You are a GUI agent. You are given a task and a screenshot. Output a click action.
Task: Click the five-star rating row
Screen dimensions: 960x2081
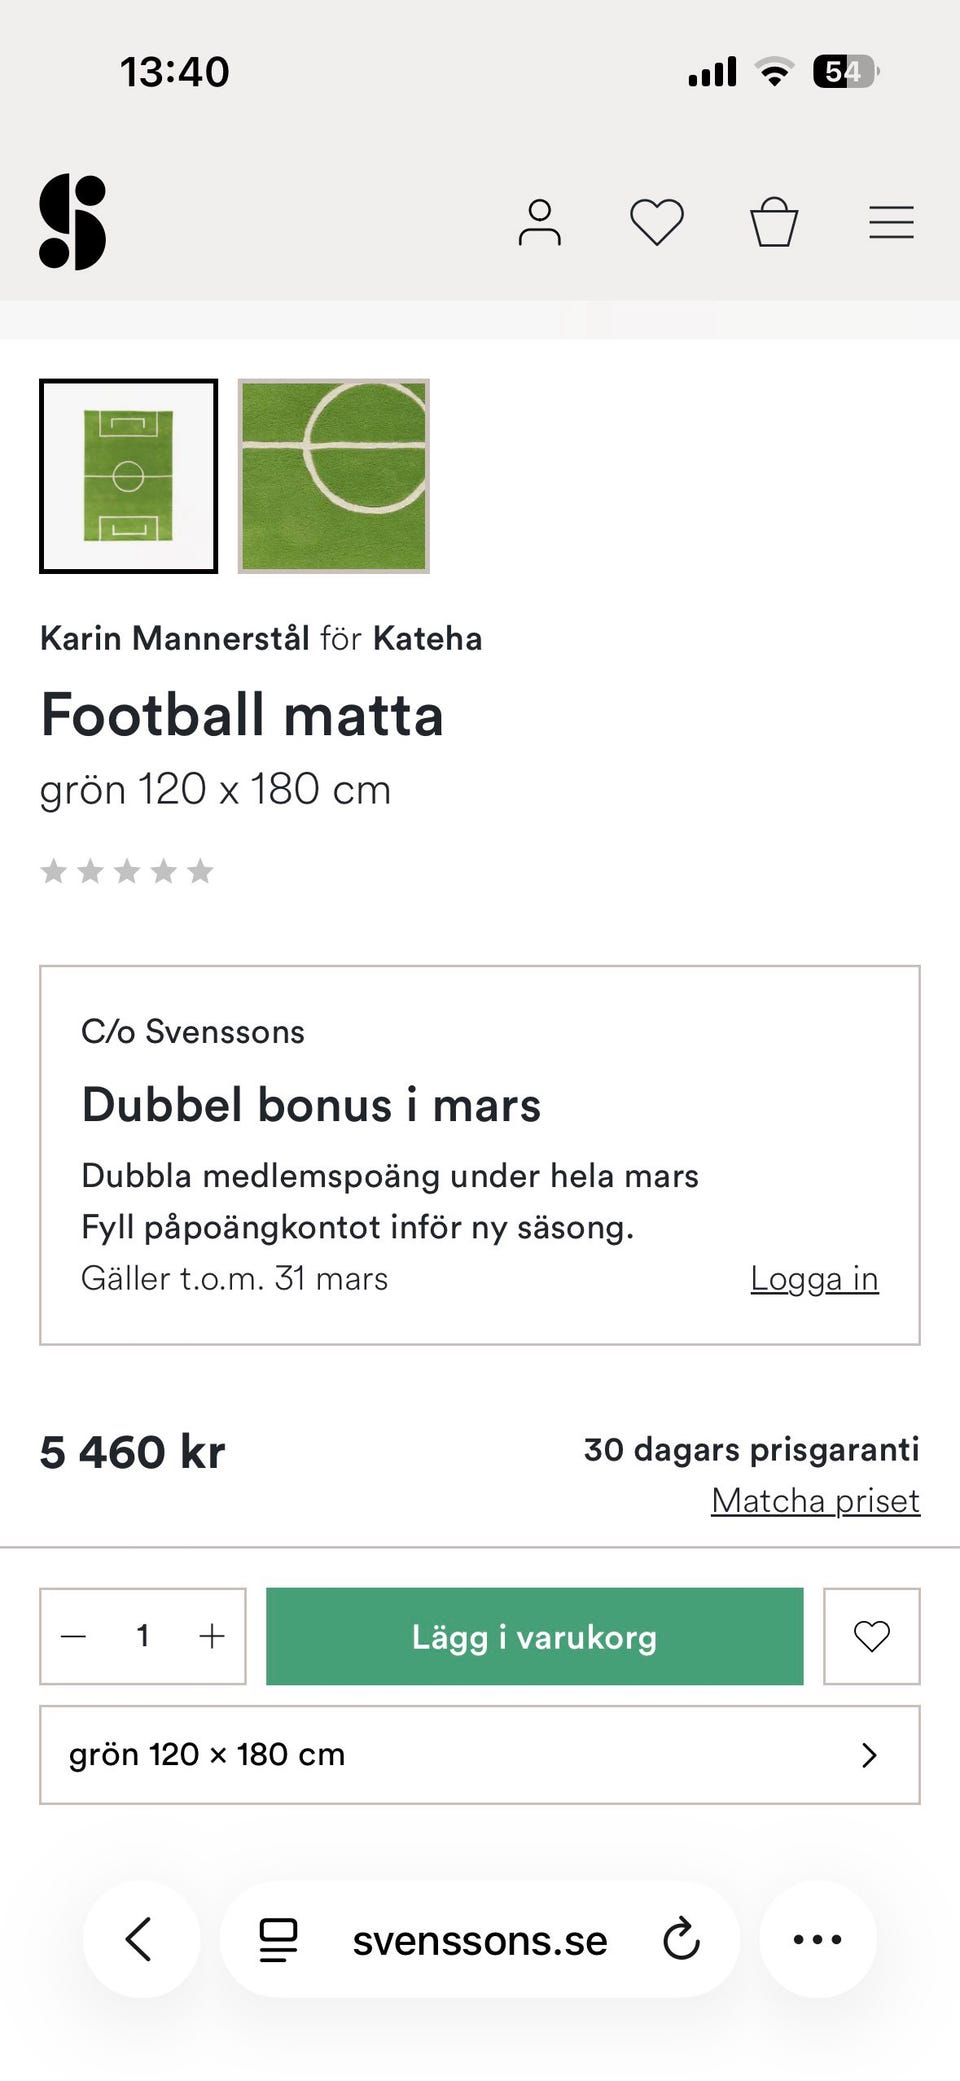click(127, 871)
